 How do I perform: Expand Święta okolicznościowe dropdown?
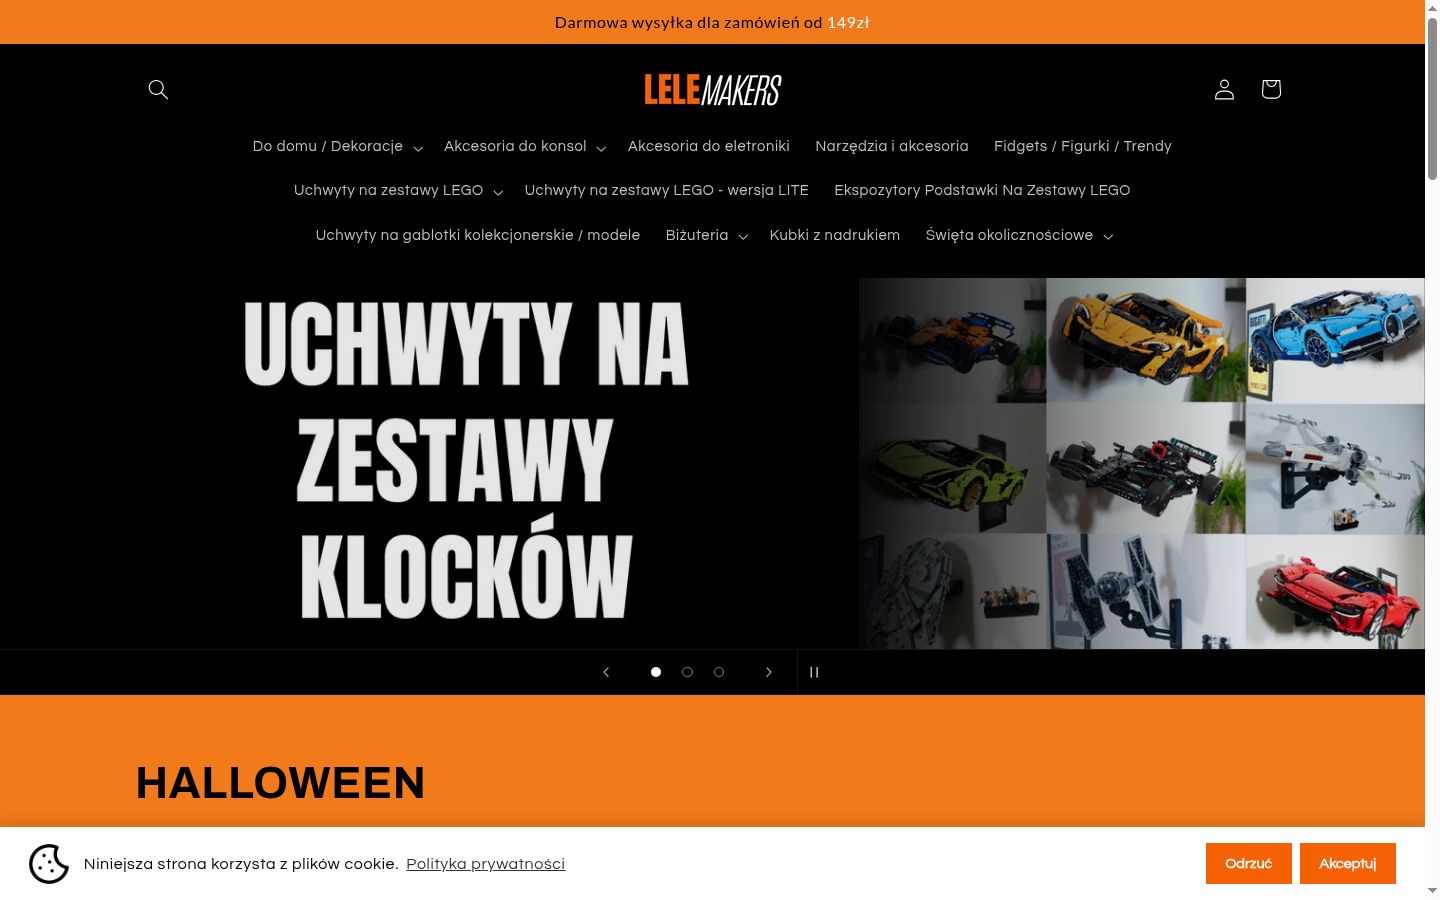click(1019, 235)
